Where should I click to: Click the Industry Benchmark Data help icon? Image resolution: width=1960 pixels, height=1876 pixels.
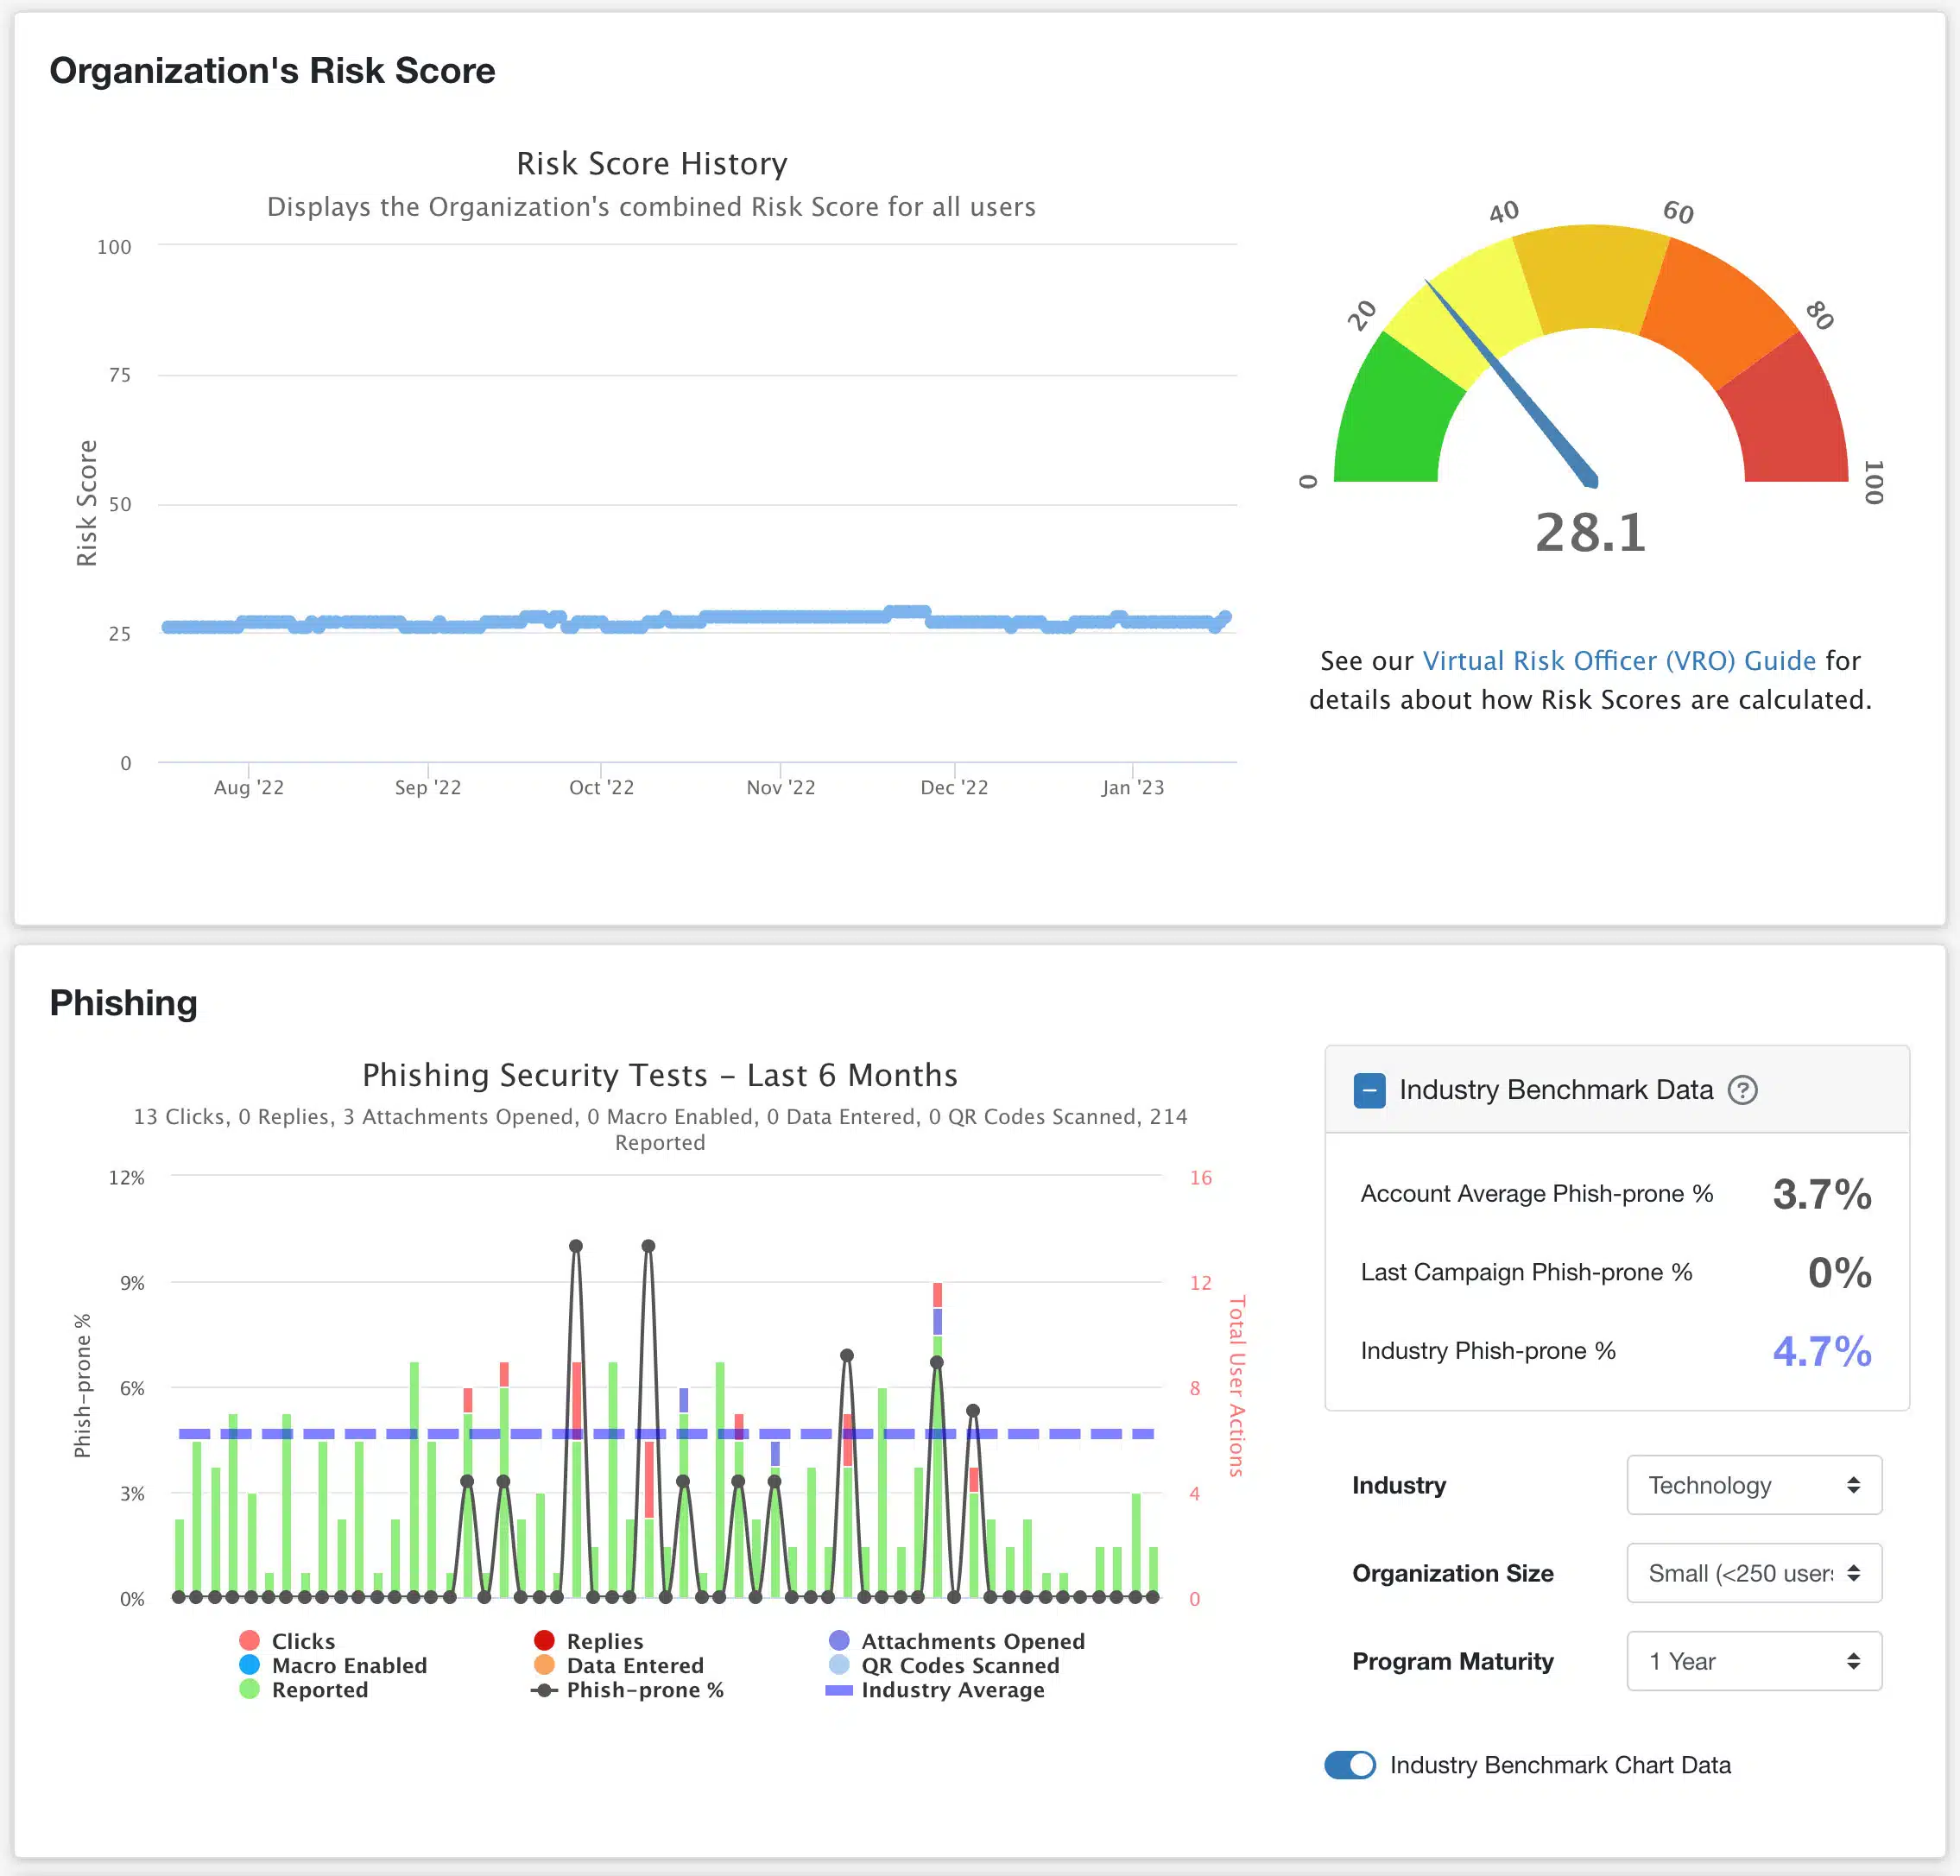point(1742,1090)
